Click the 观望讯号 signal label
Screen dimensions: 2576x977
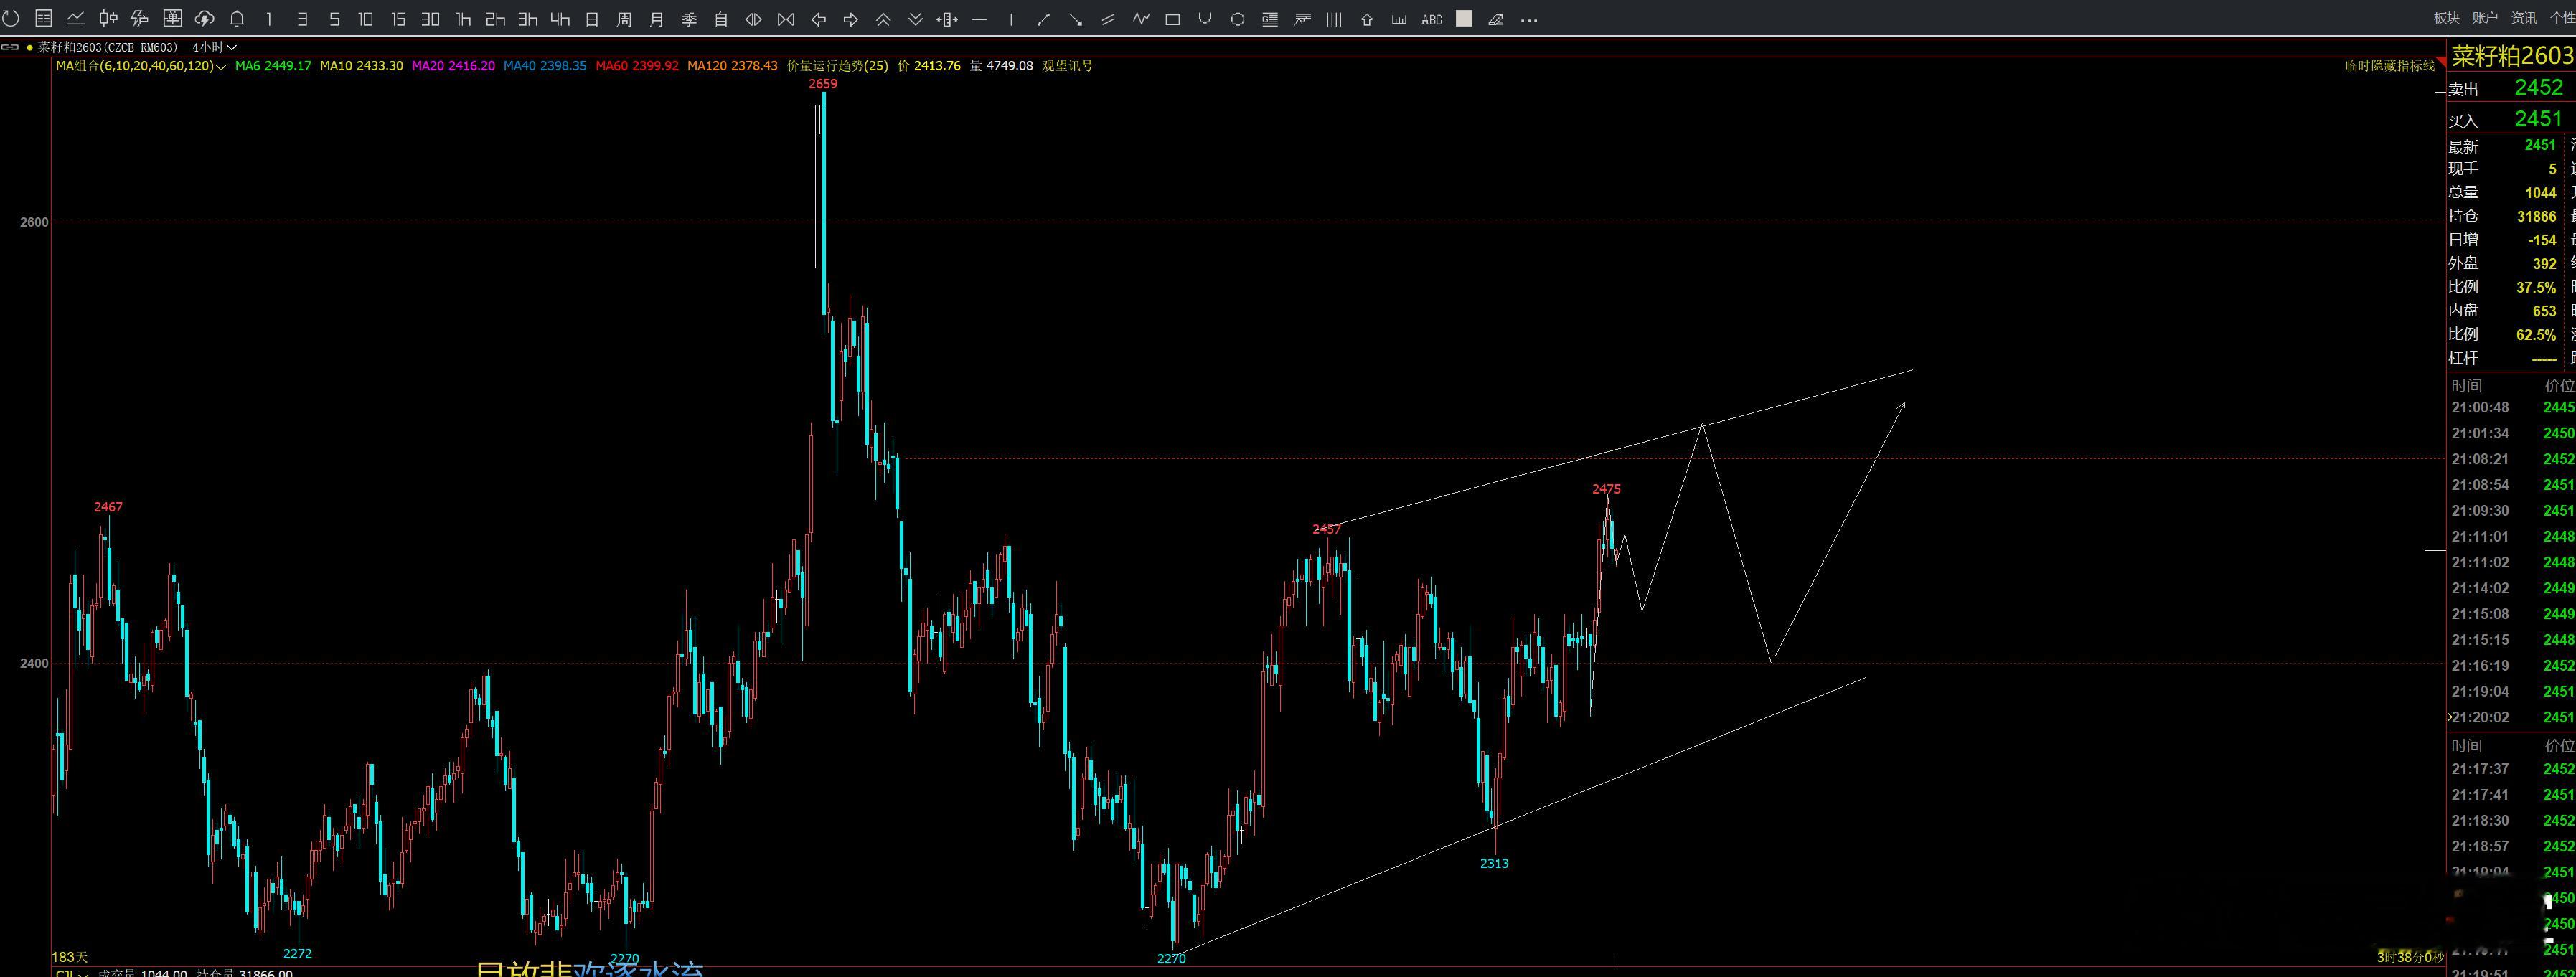(1067, 66)
